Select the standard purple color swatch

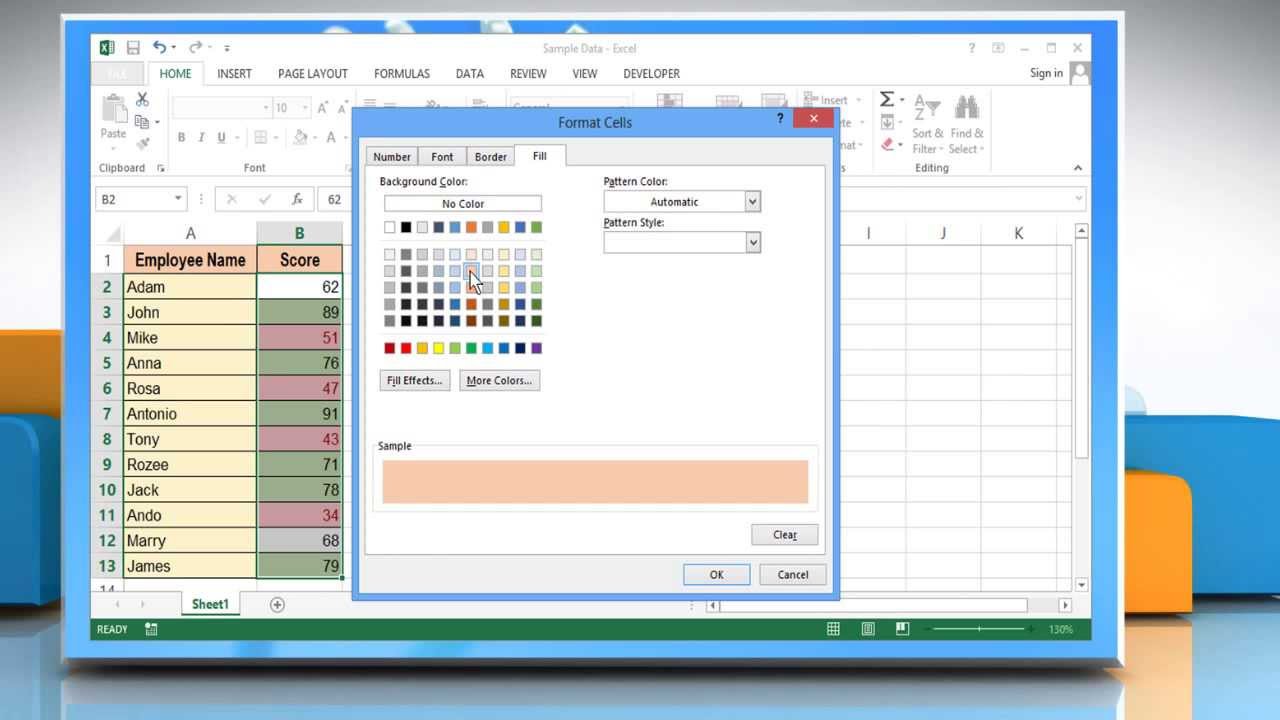click(537, 348)
